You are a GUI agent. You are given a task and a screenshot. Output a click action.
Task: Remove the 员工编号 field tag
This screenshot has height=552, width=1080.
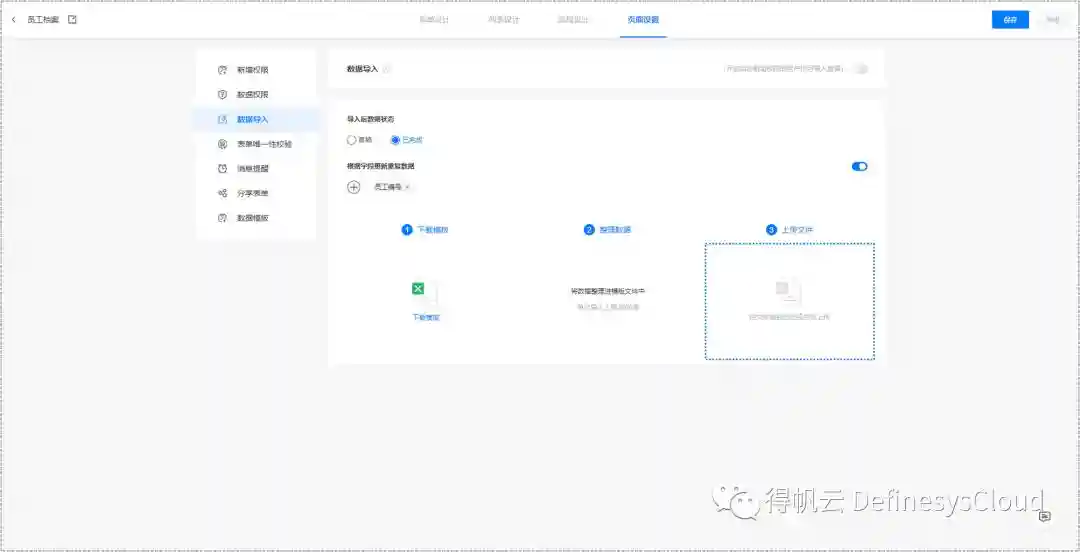(x=407, y=187)
